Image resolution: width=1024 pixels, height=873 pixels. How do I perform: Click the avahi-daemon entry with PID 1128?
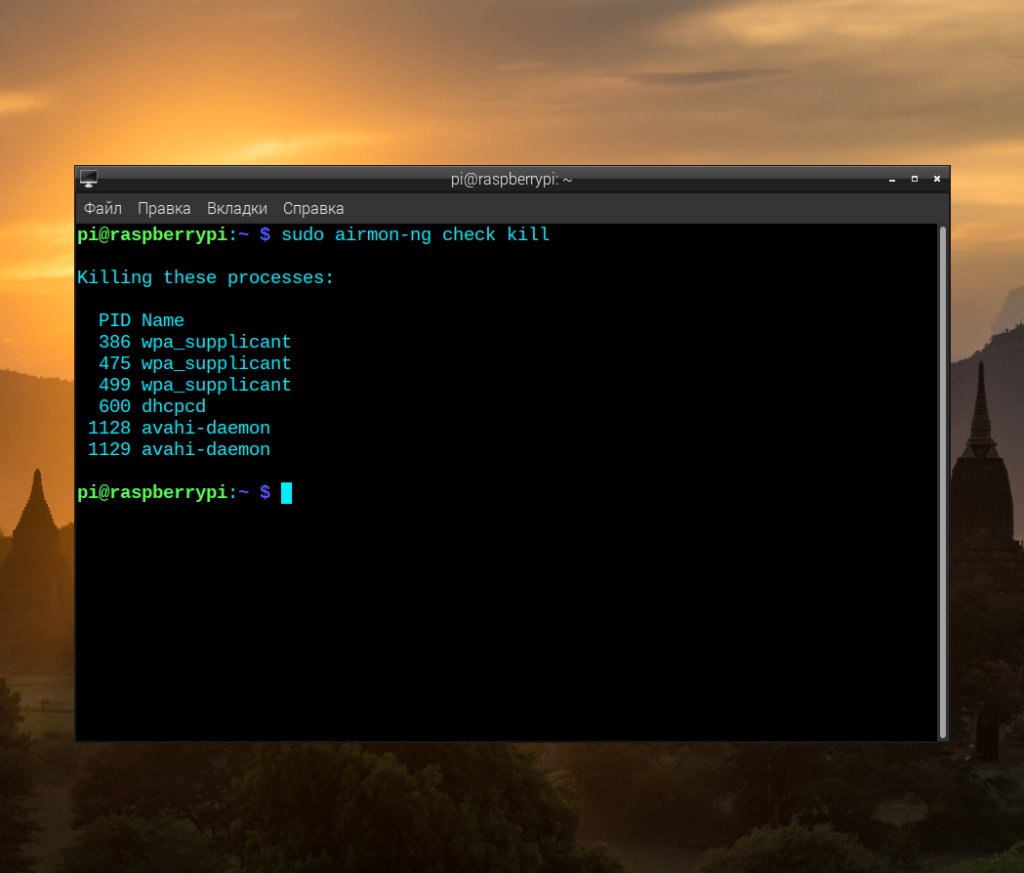(x=205, y=428)
